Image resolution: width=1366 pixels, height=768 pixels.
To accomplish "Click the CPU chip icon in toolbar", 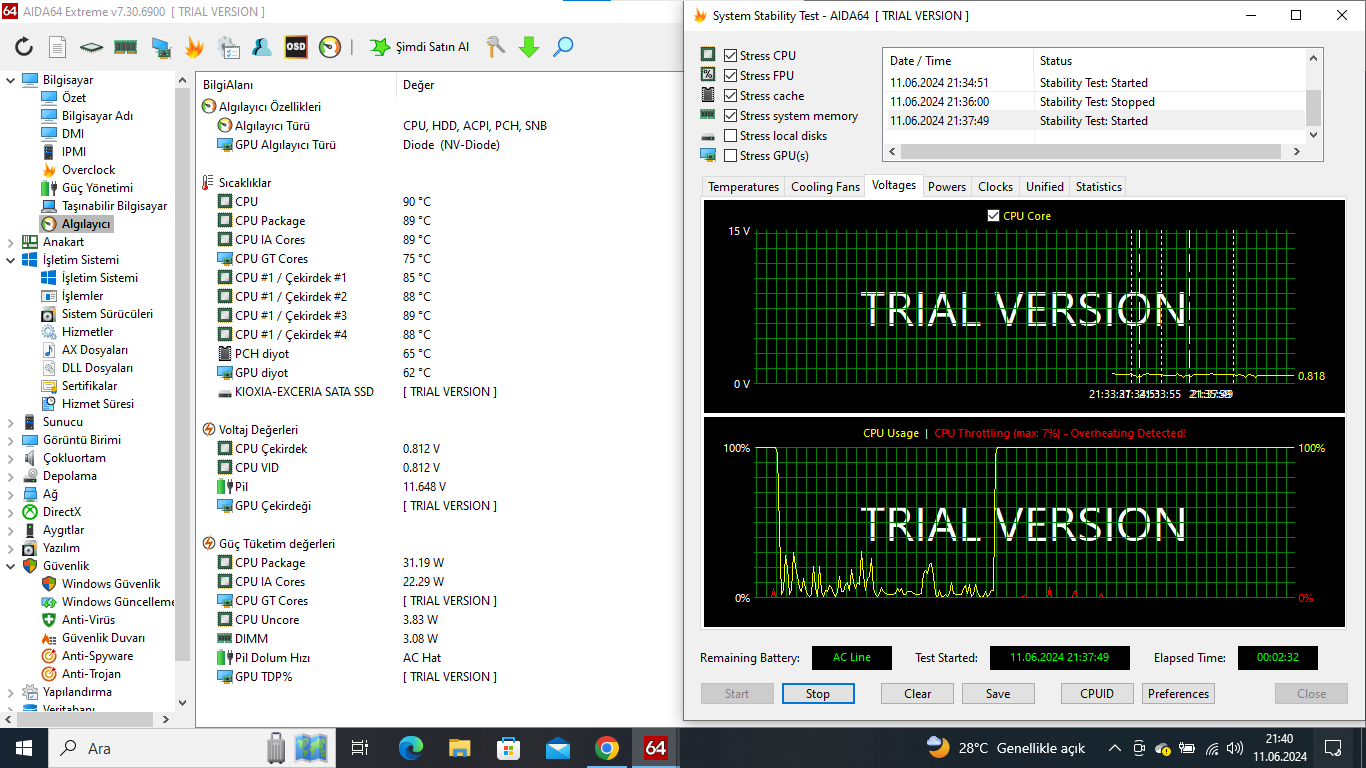I will click(92, 47).
